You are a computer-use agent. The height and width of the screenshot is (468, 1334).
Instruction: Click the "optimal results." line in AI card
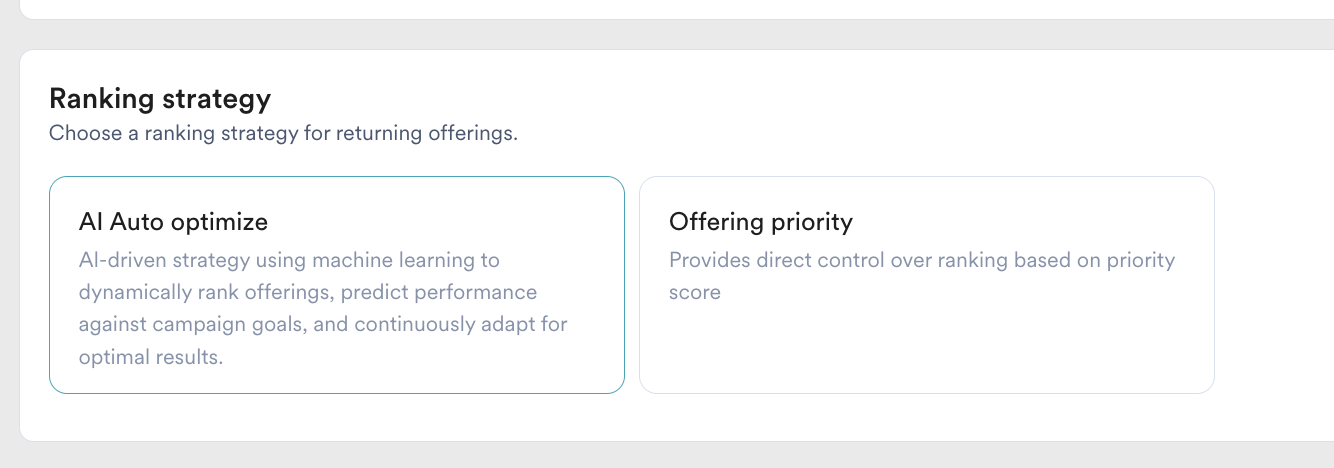pyautogui.click(x=150, y=357)
